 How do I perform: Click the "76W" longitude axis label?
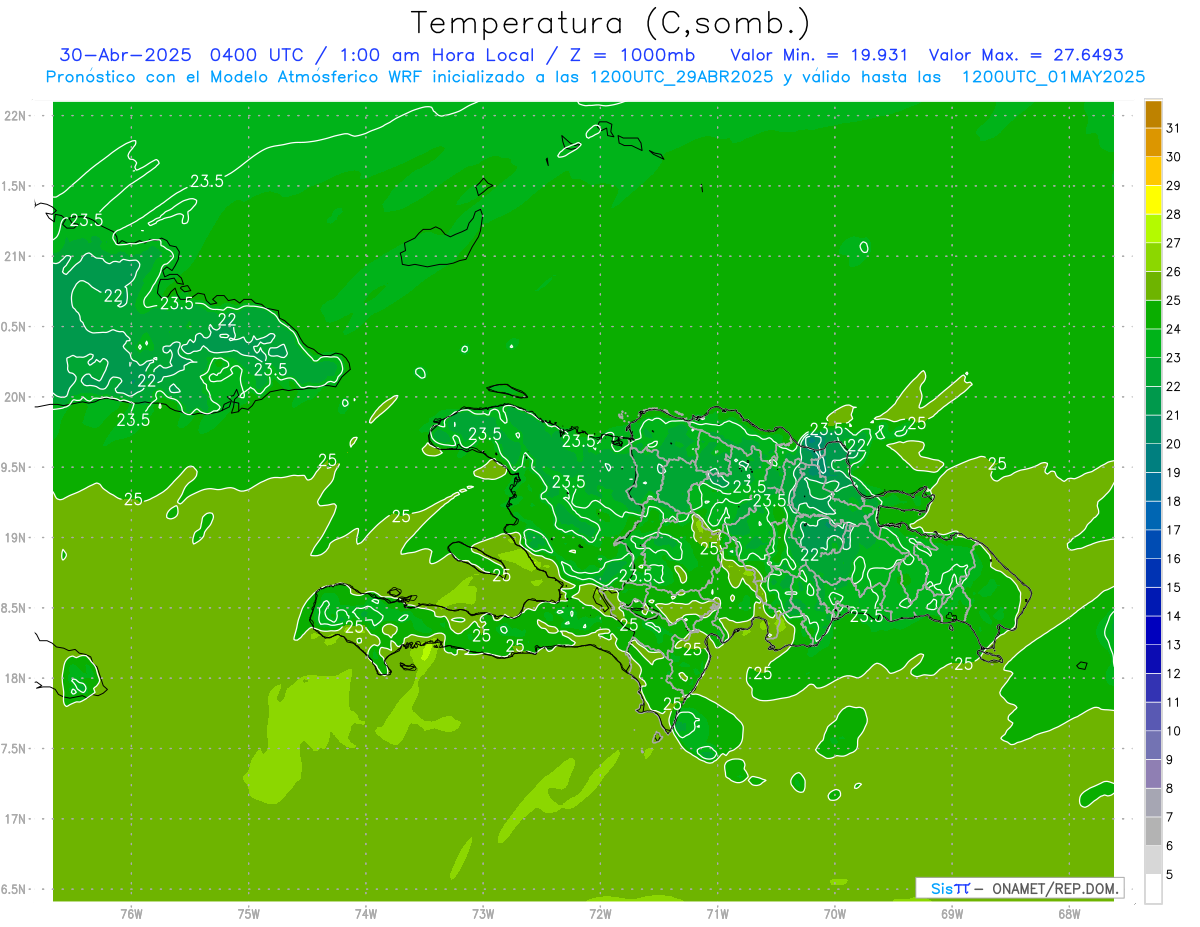point(131,914)
